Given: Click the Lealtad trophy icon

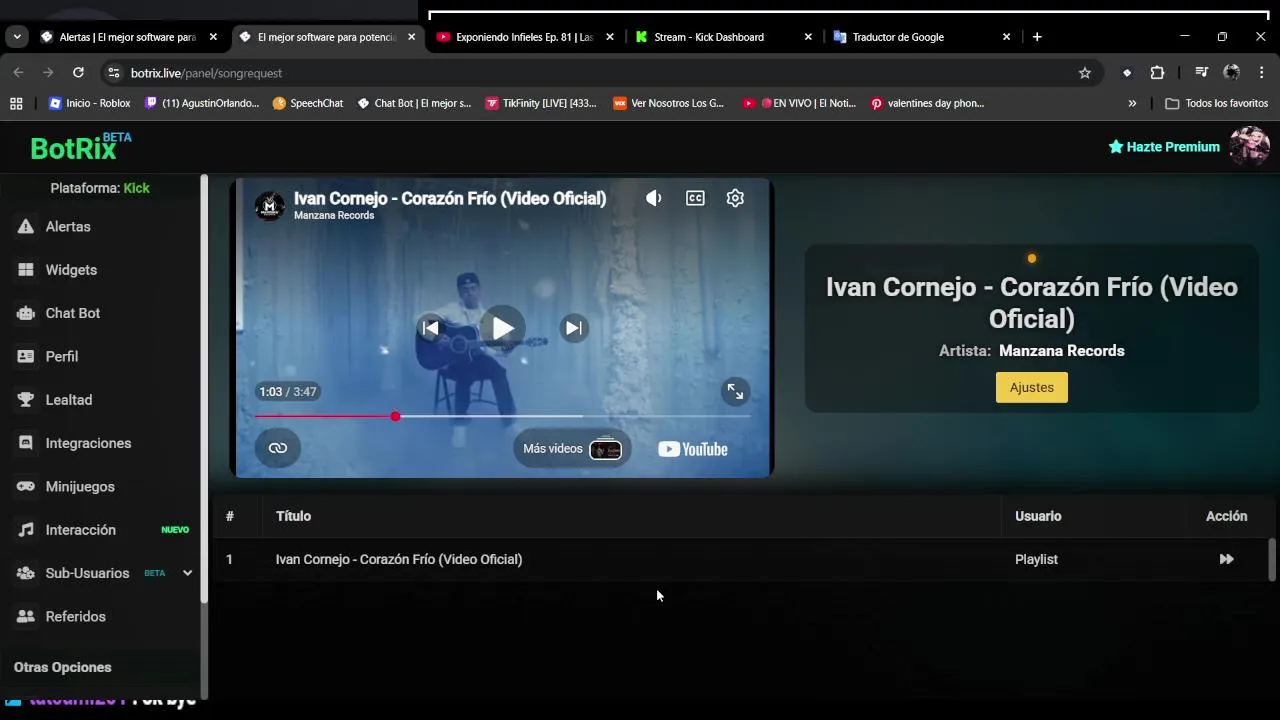Looking at the screenshot, I should (26, 400).
